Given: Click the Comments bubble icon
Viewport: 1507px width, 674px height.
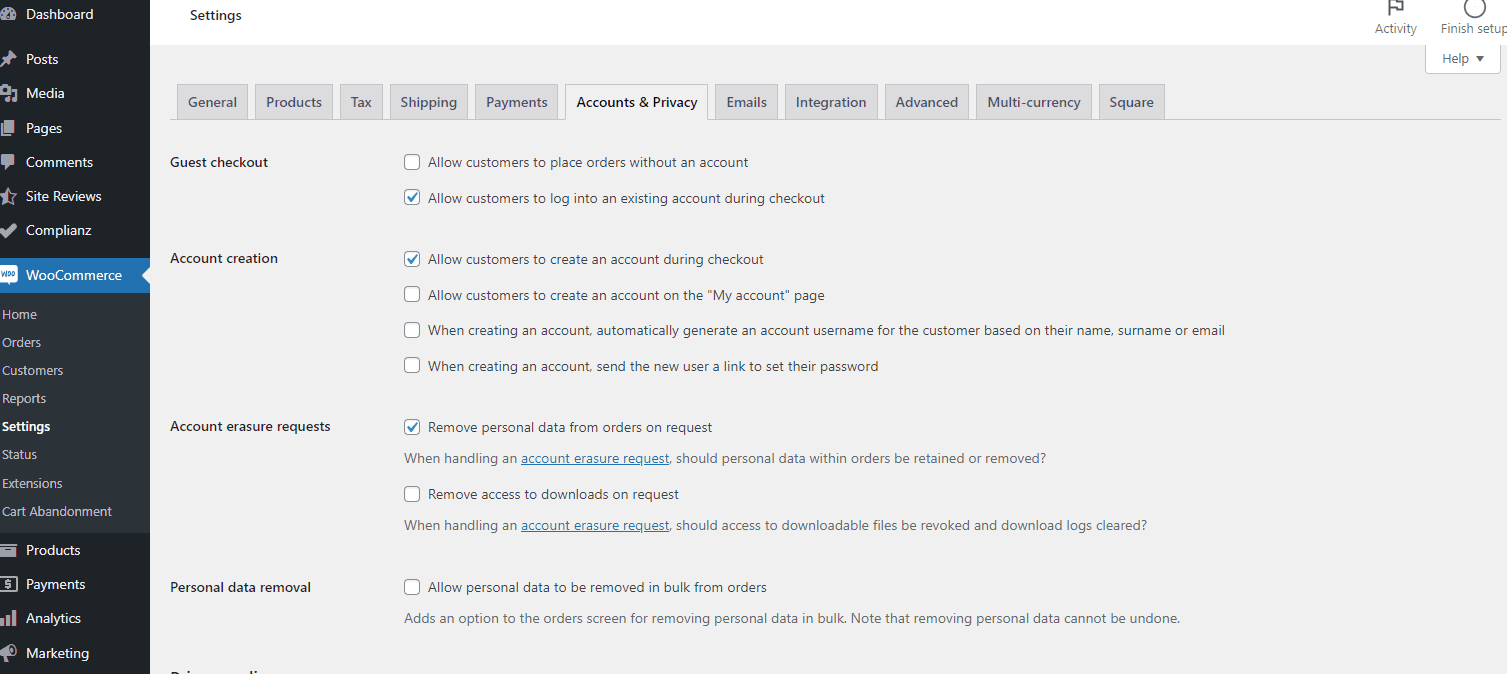Looking at the screenshot, I should coord(9,162).
